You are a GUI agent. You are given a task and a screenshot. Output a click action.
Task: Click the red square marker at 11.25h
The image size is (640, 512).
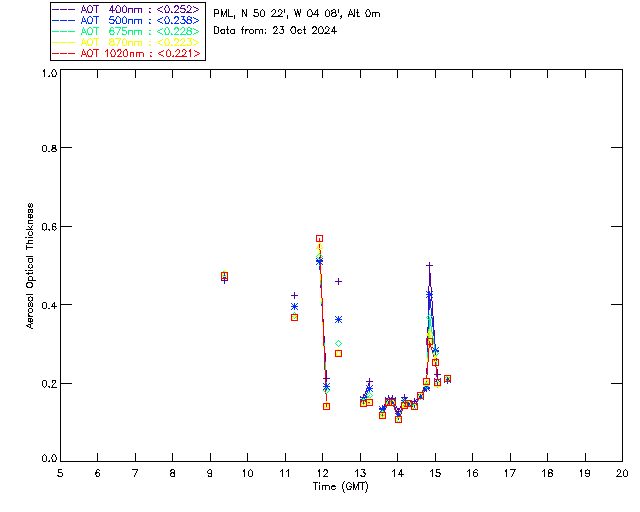click(x=294, y=318)
